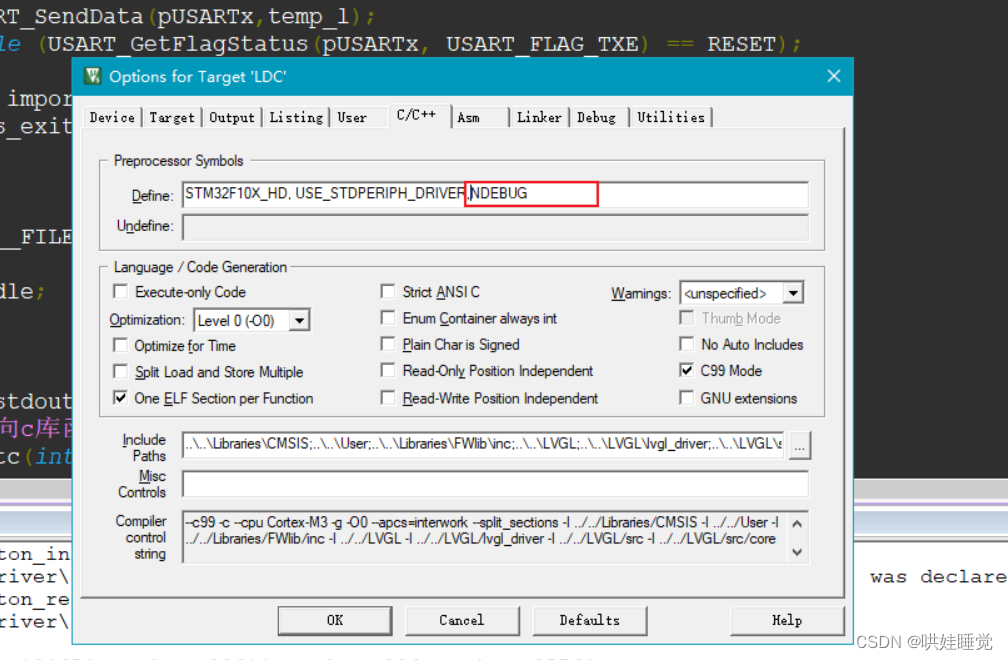Enable Strict ANSI C
The width and height of the screenshot is (1008, 660).
tap(388, 292)
